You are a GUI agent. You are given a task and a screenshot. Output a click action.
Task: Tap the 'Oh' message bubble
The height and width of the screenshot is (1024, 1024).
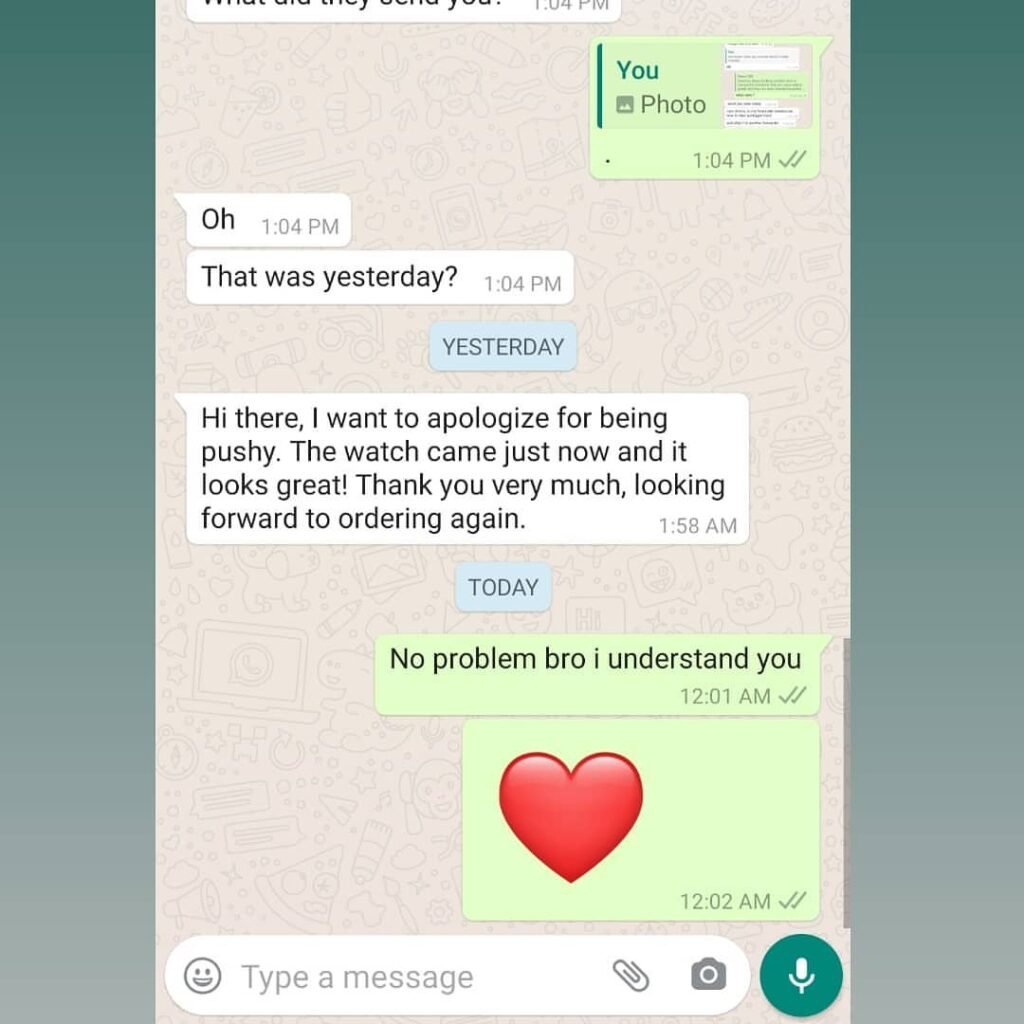pyautogui.click(x=268, y=220)
